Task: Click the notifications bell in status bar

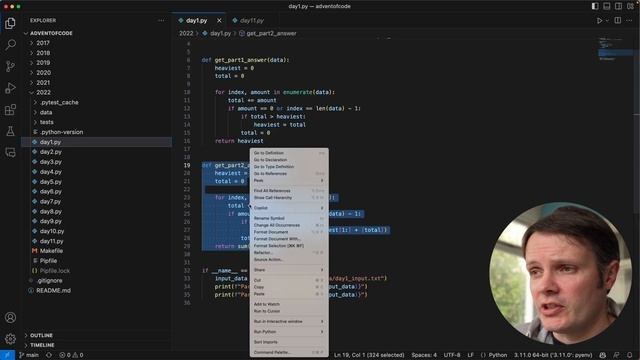Action: coord(630,355)
